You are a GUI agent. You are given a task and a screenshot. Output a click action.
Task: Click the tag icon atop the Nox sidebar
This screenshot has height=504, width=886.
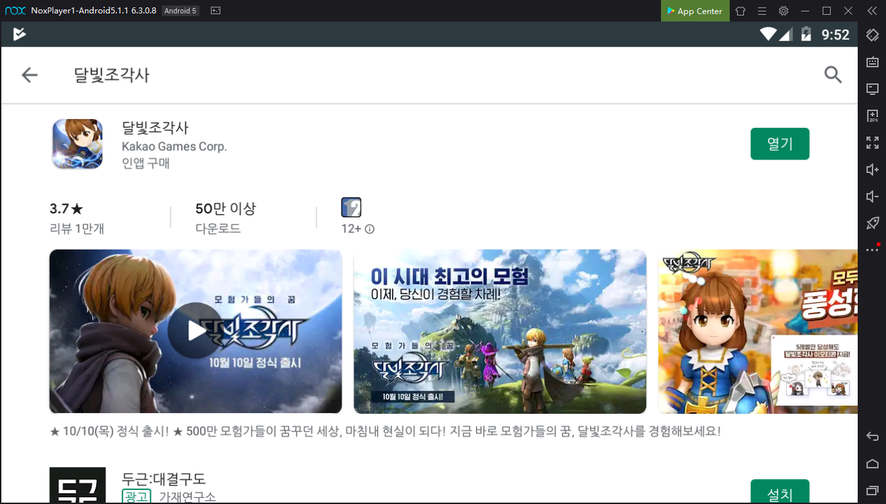[x=872, y=34]
